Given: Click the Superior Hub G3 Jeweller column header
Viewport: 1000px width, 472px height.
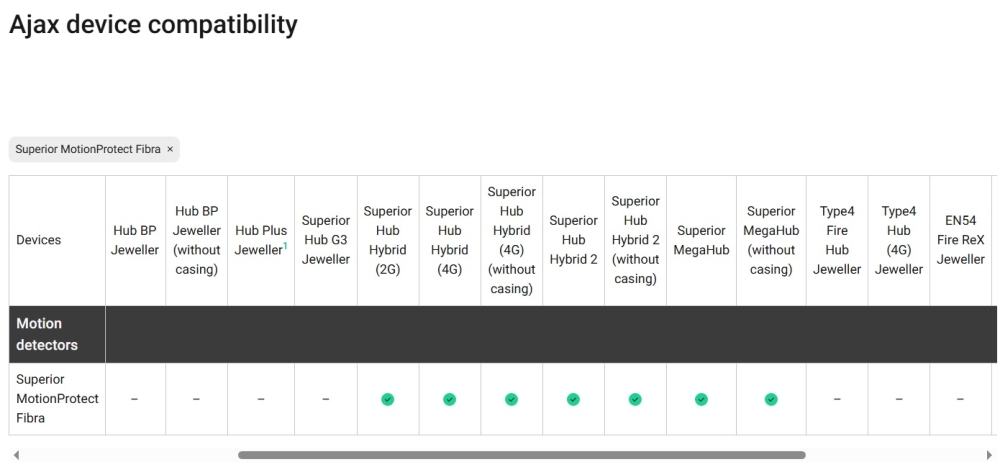Looking at the screenshot, I should point(326,240).
